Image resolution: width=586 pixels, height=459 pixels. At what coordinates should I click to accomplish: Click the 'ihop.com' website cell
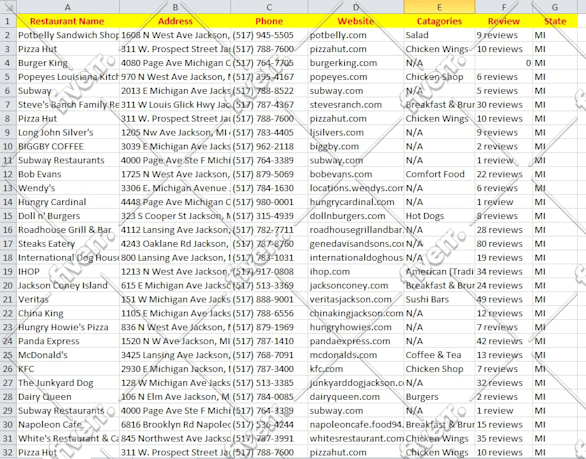356,271
